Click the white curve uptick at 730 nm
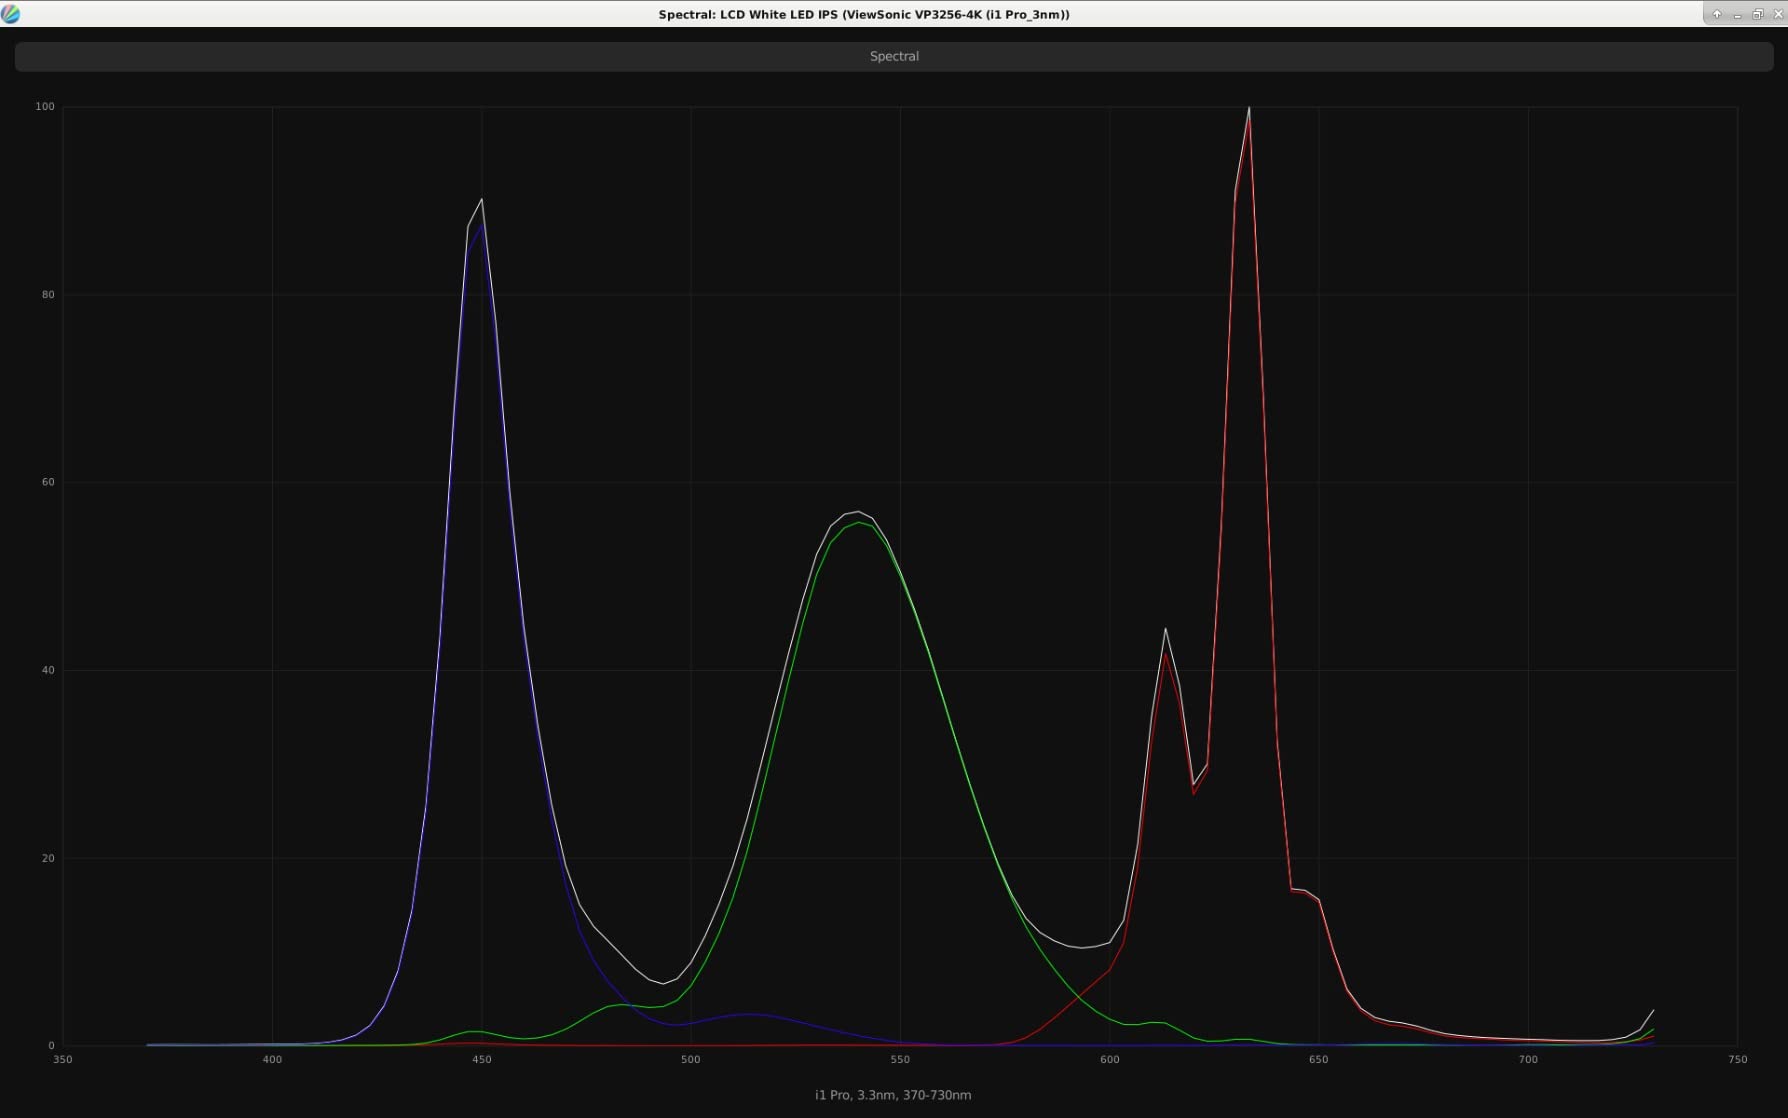Screen dimensions: 1788x1118 click(x=1652, y=1011)
